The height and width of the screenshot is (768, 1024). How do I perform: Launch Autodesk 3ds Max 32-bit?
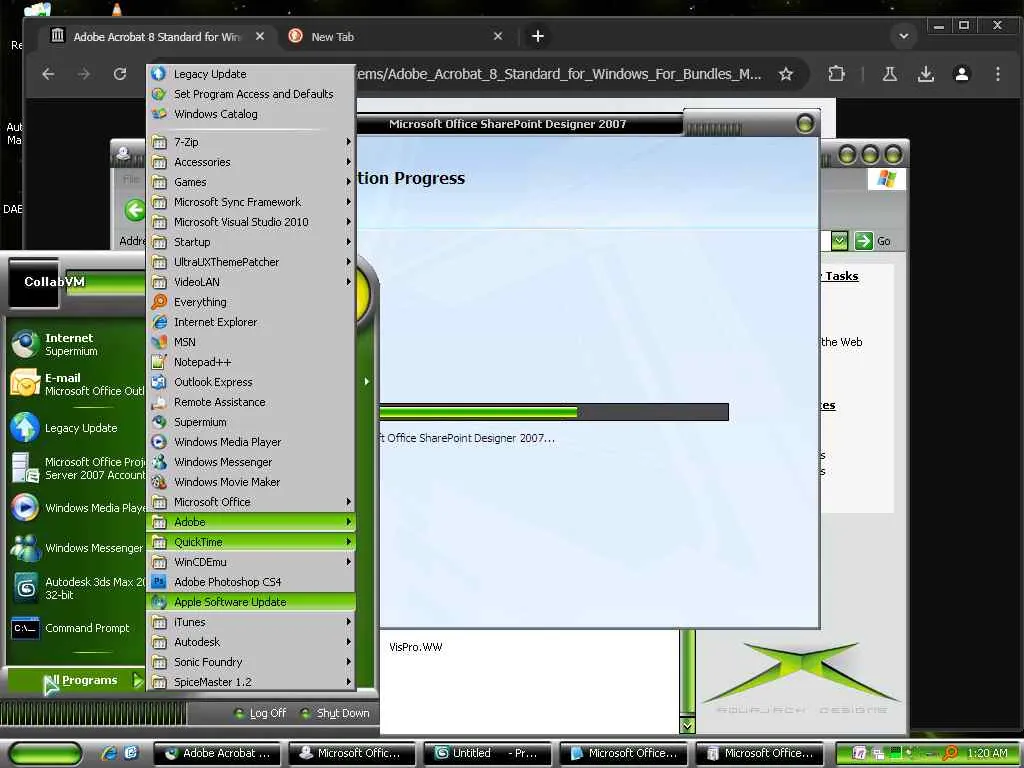[76, 588]
